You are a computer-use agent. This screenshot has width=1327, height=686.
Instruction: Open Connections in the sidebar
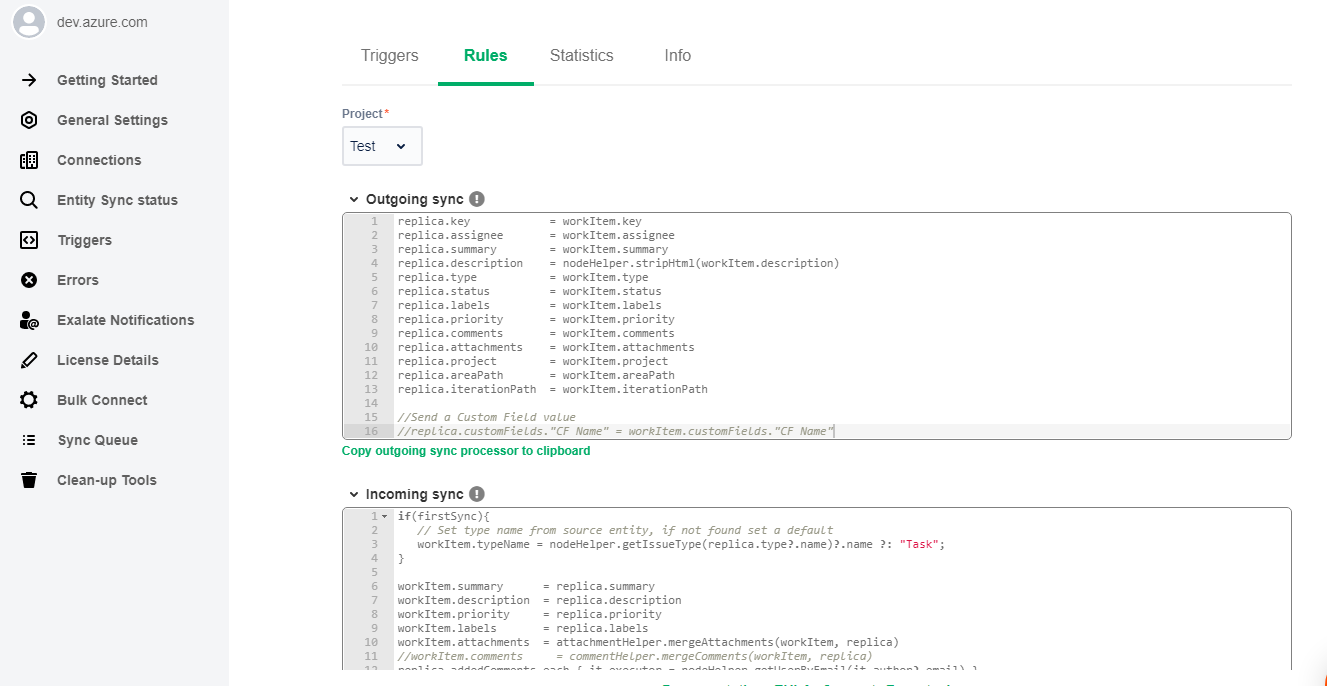99,160
